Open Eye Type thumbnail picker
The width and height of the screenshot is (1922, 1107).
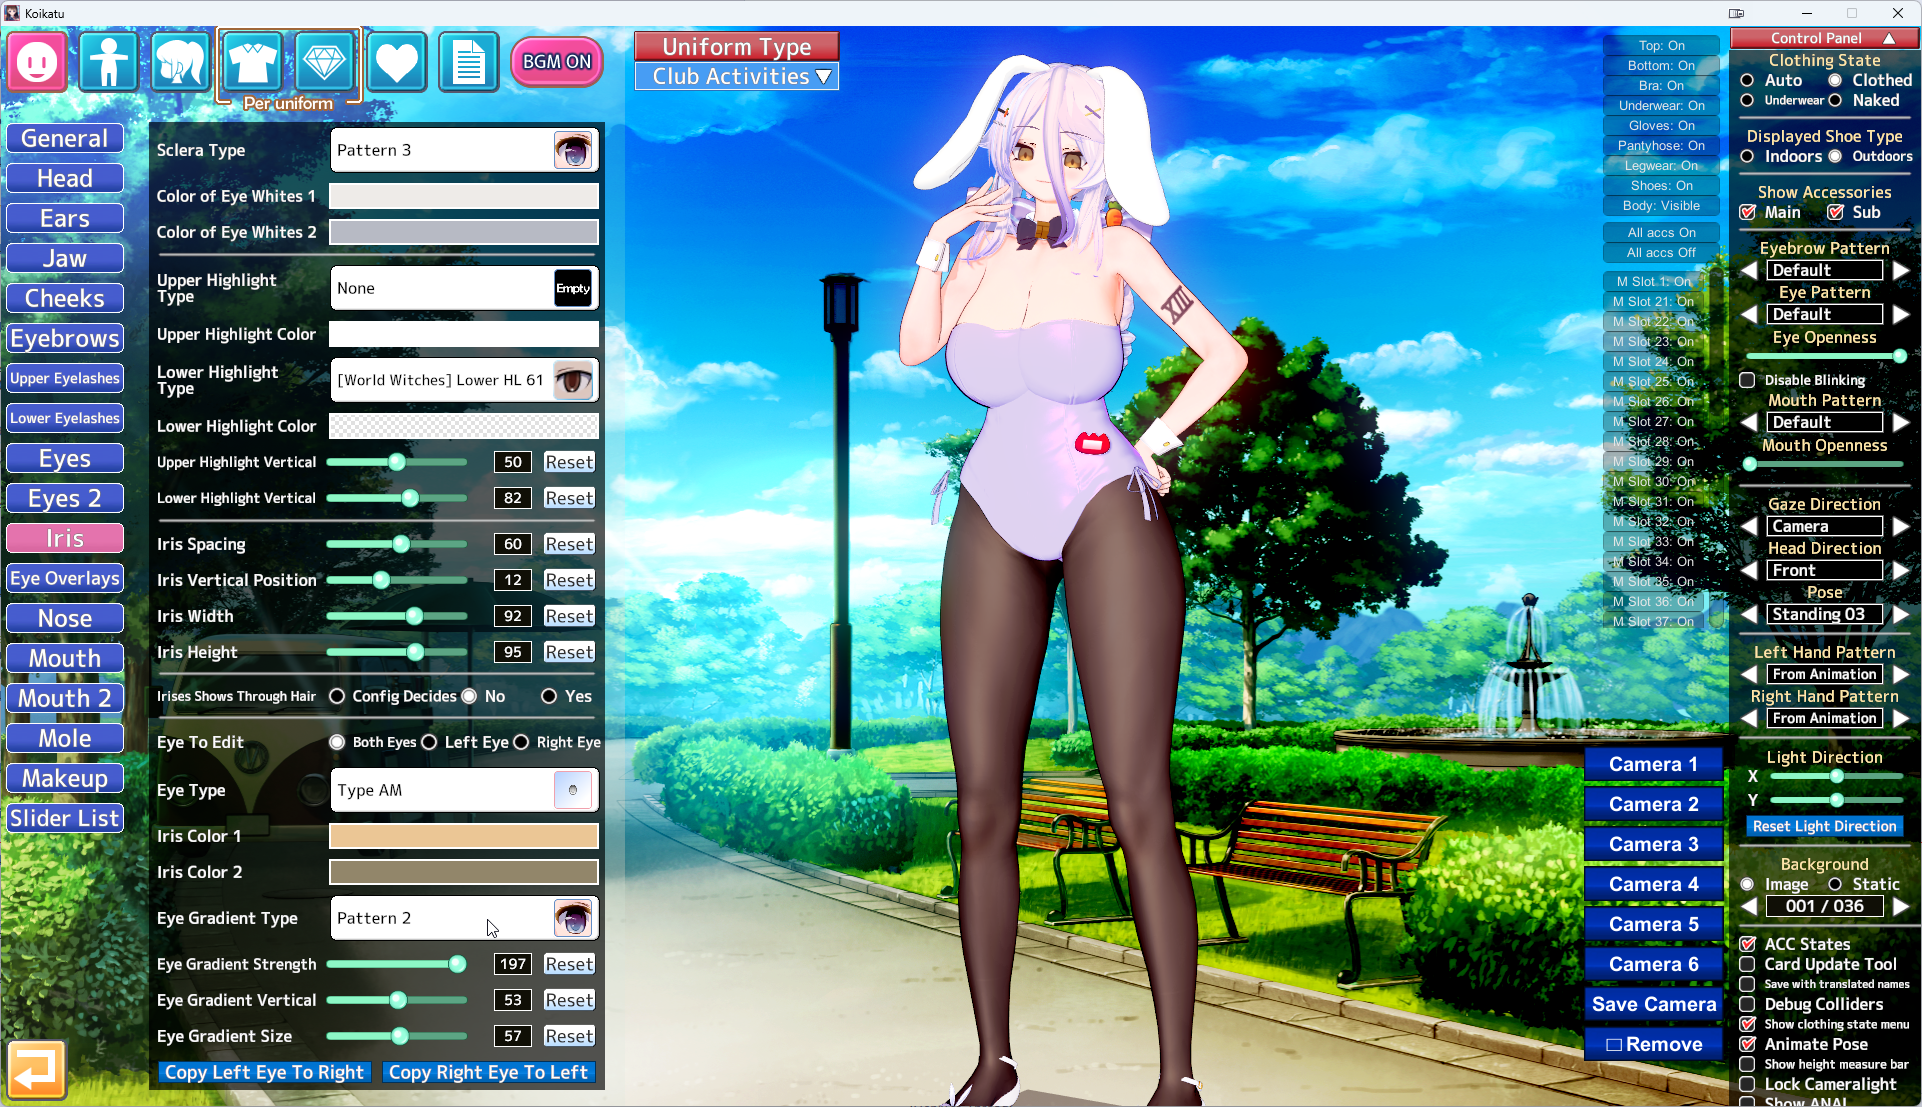click(x=573, y=790)
